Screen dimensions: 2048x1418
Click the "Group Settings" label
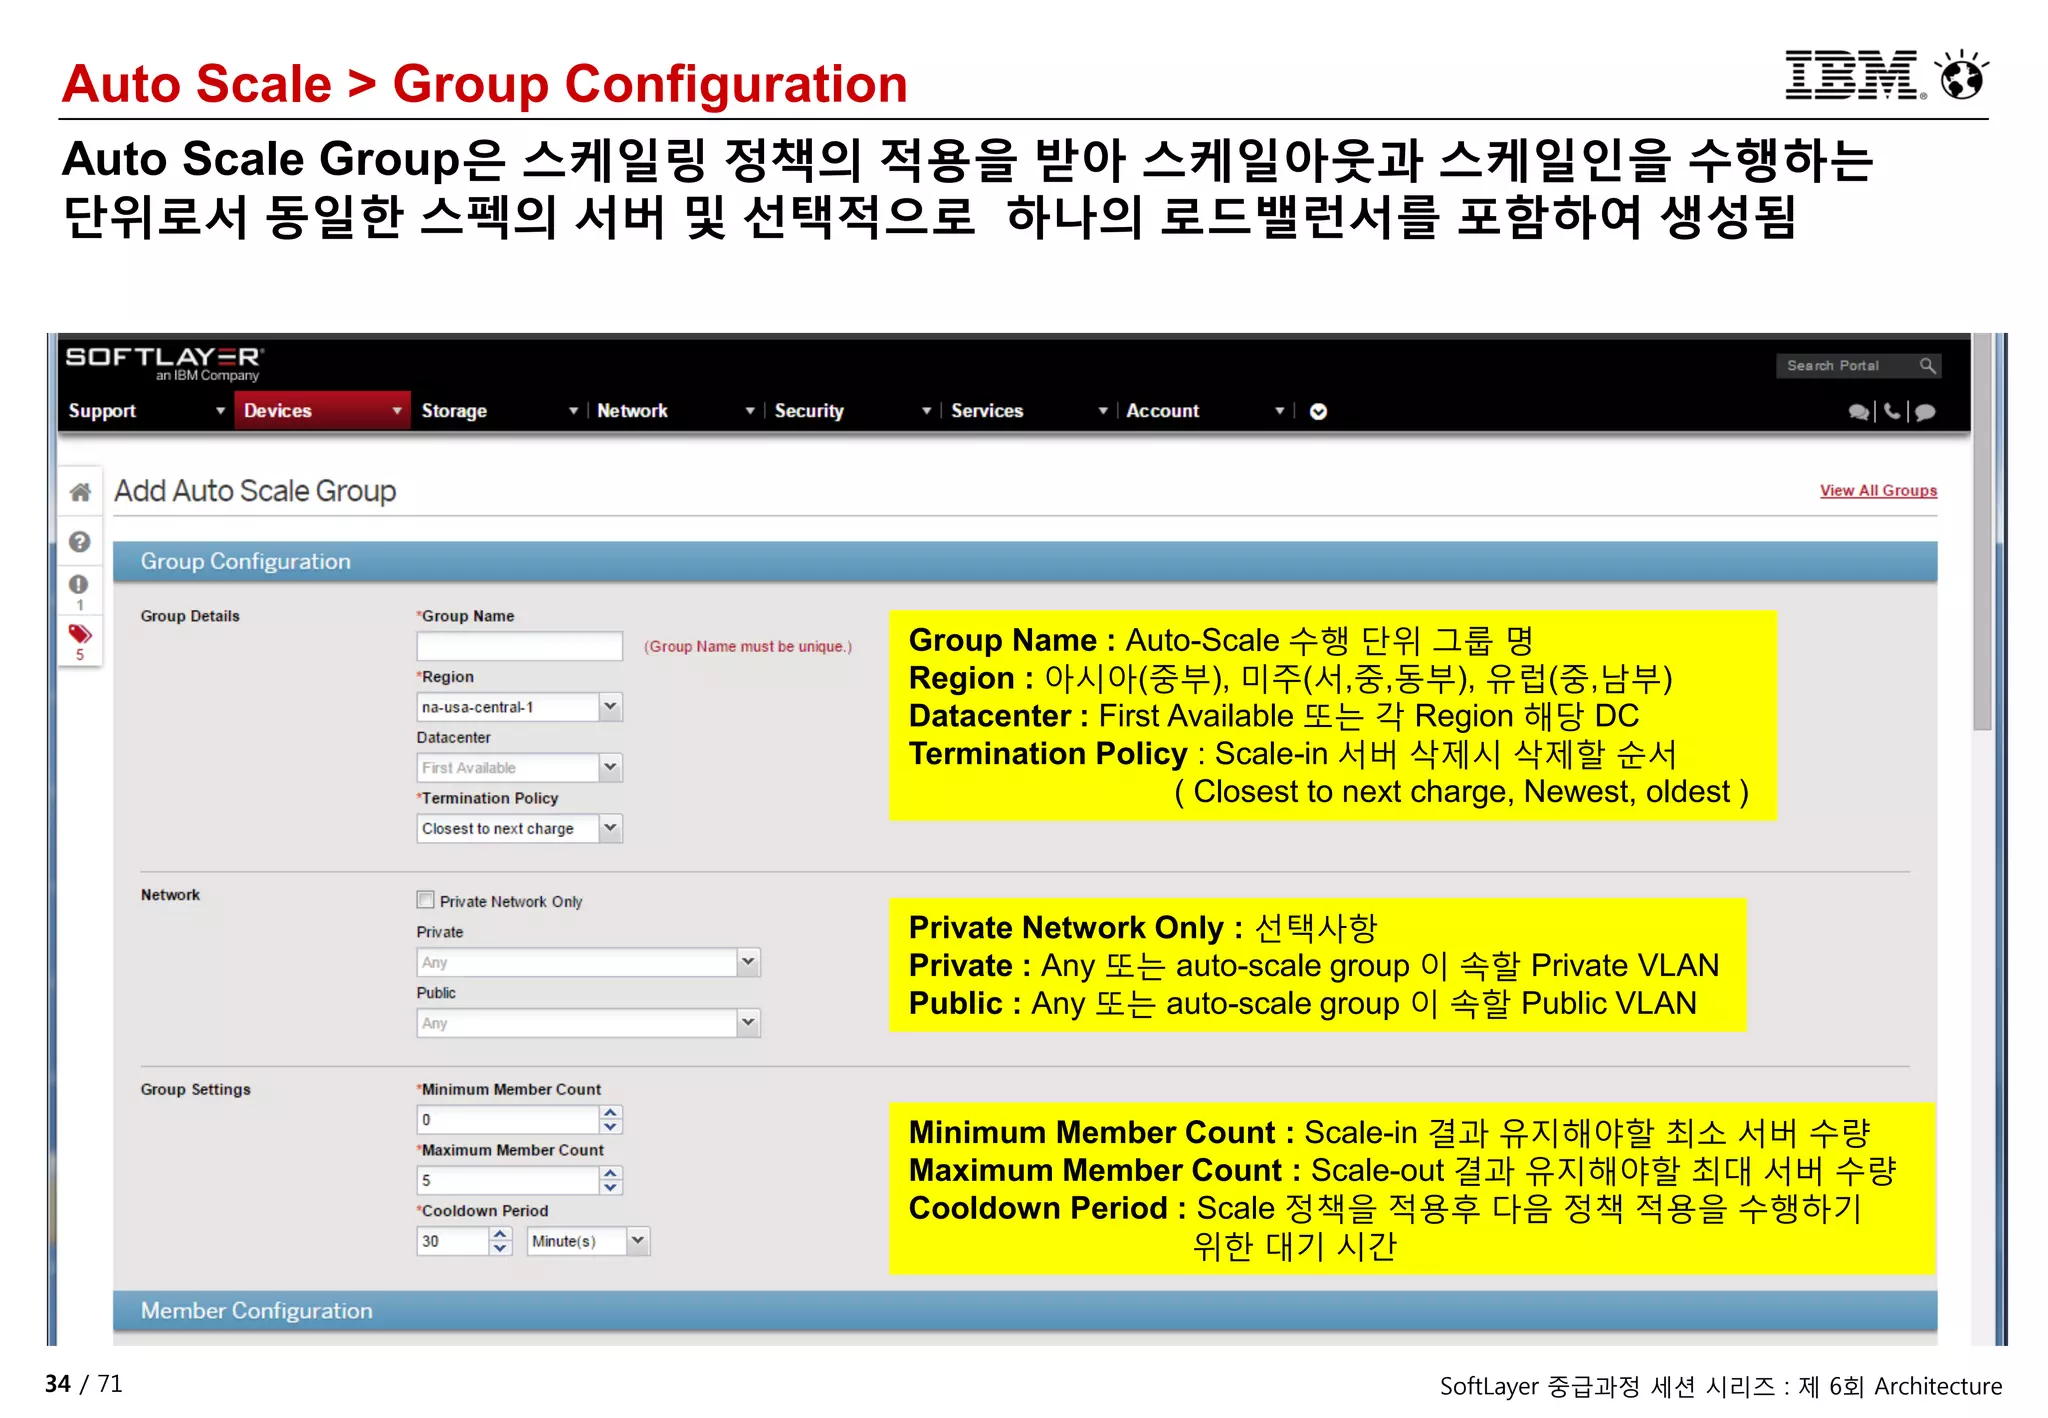coord(196,1089)
